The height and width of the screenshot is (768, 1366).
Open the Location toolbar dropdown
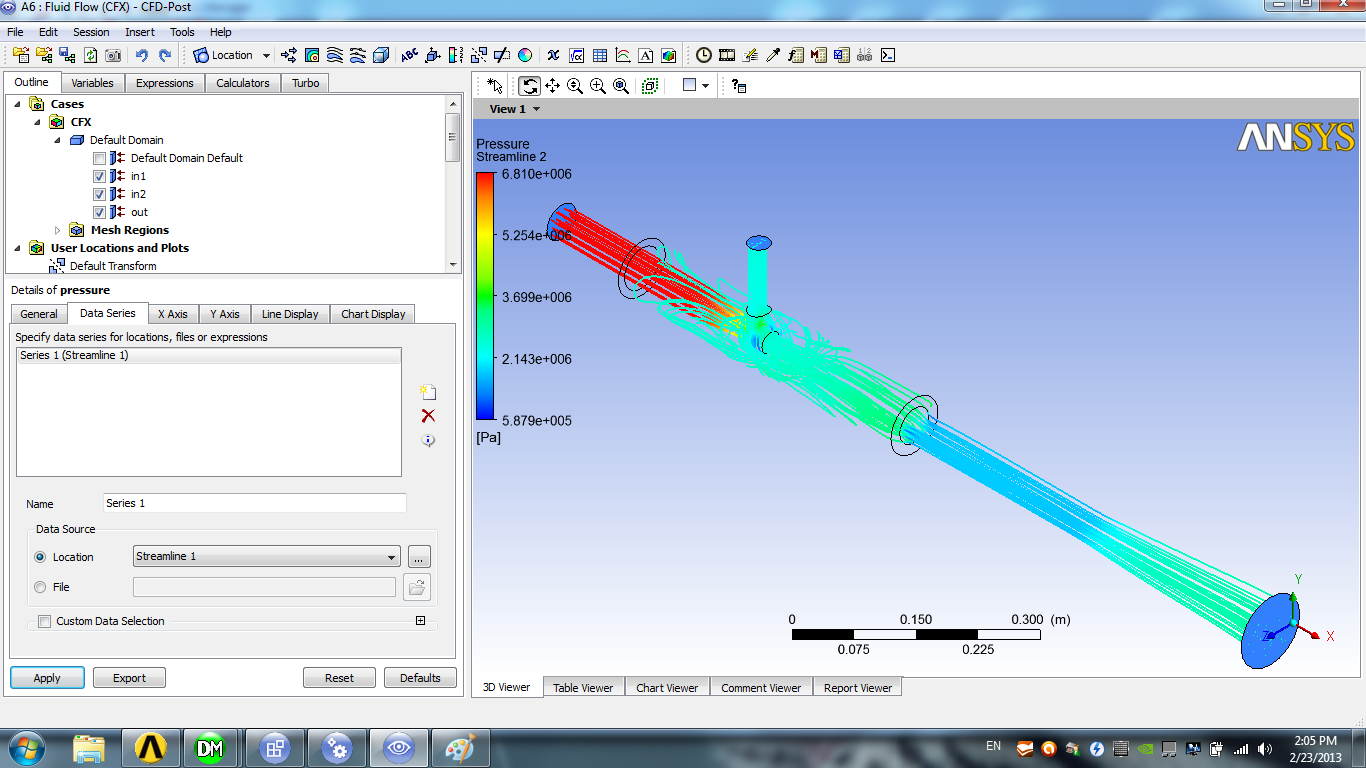266,55
